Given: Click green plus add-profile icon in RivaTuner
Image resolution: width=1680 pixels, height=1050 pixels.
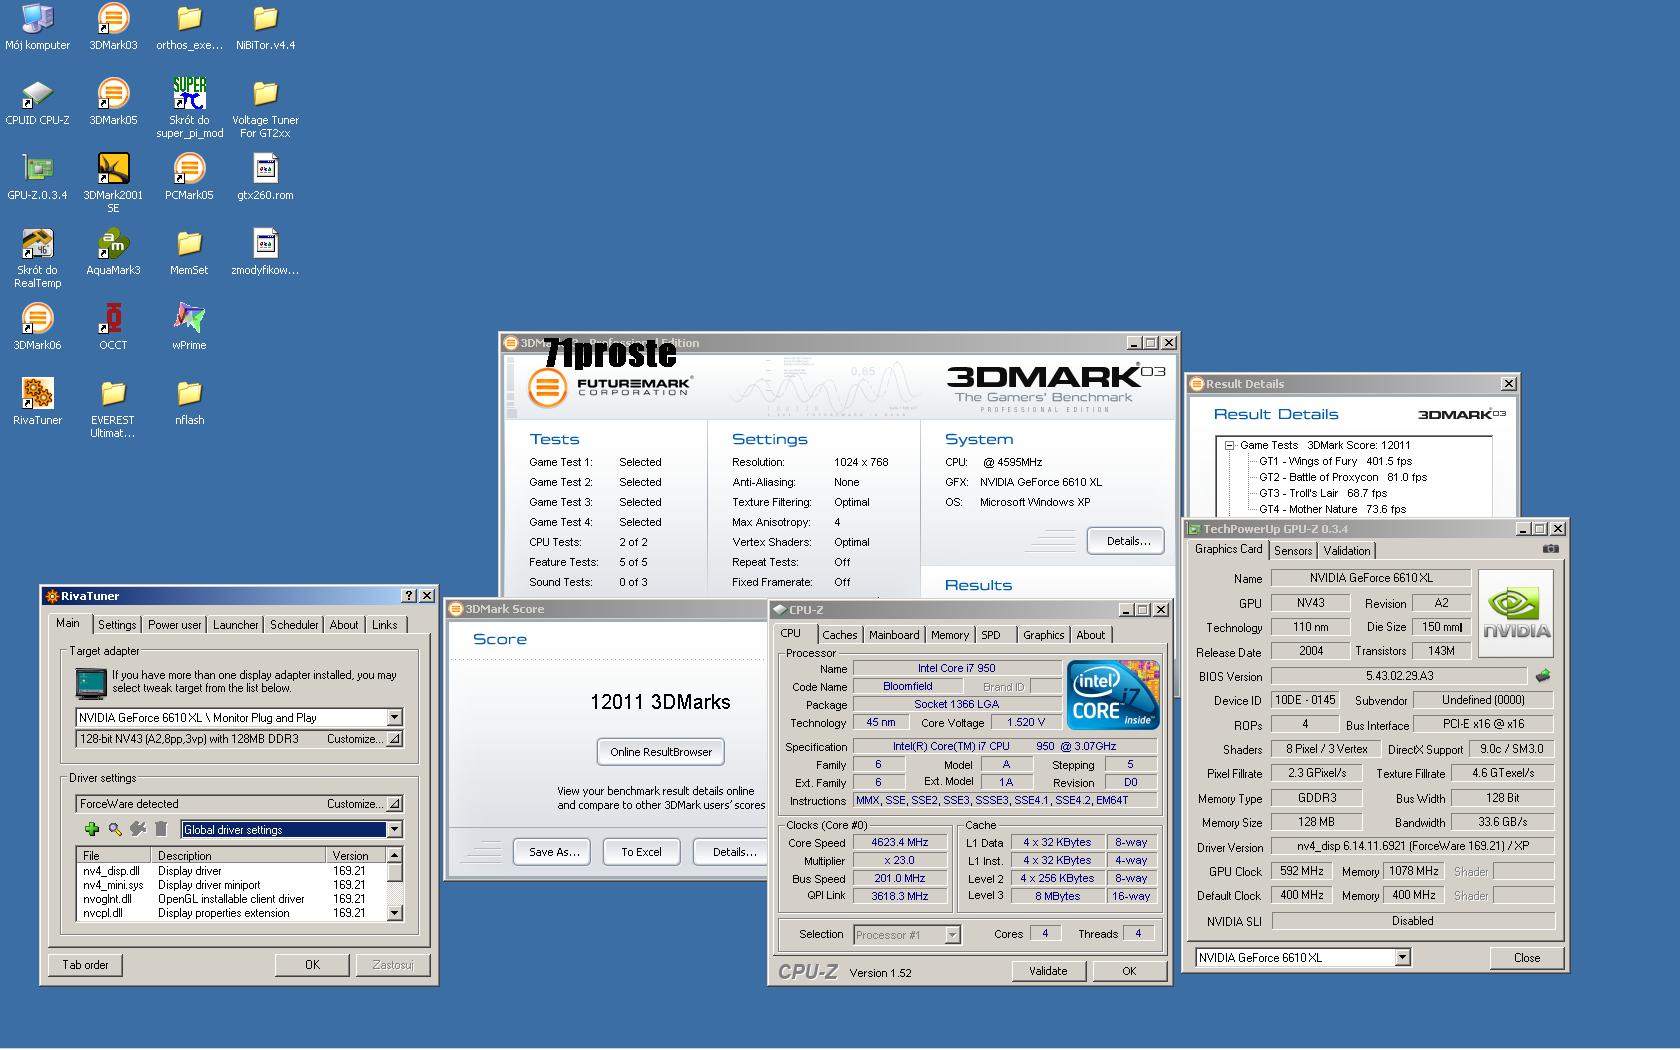Looking at the screenshot, I should 92,829.
